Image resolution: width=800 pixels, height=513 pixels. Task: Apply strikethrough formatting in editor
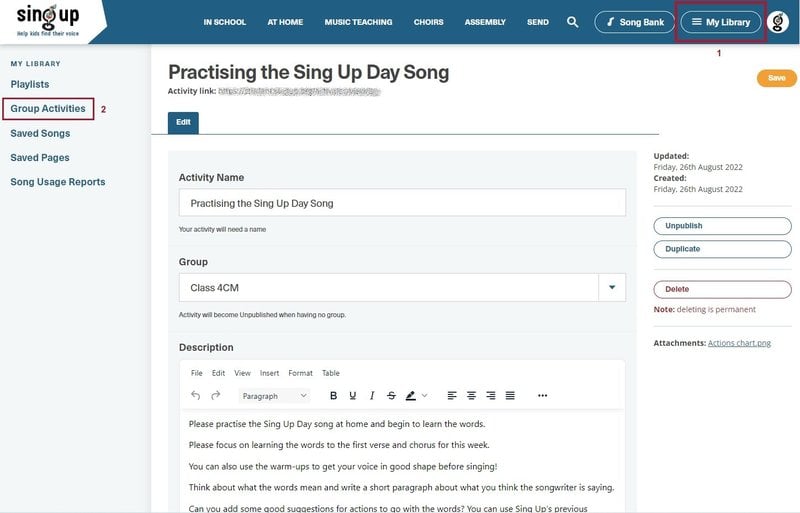[x=391, y=396]
